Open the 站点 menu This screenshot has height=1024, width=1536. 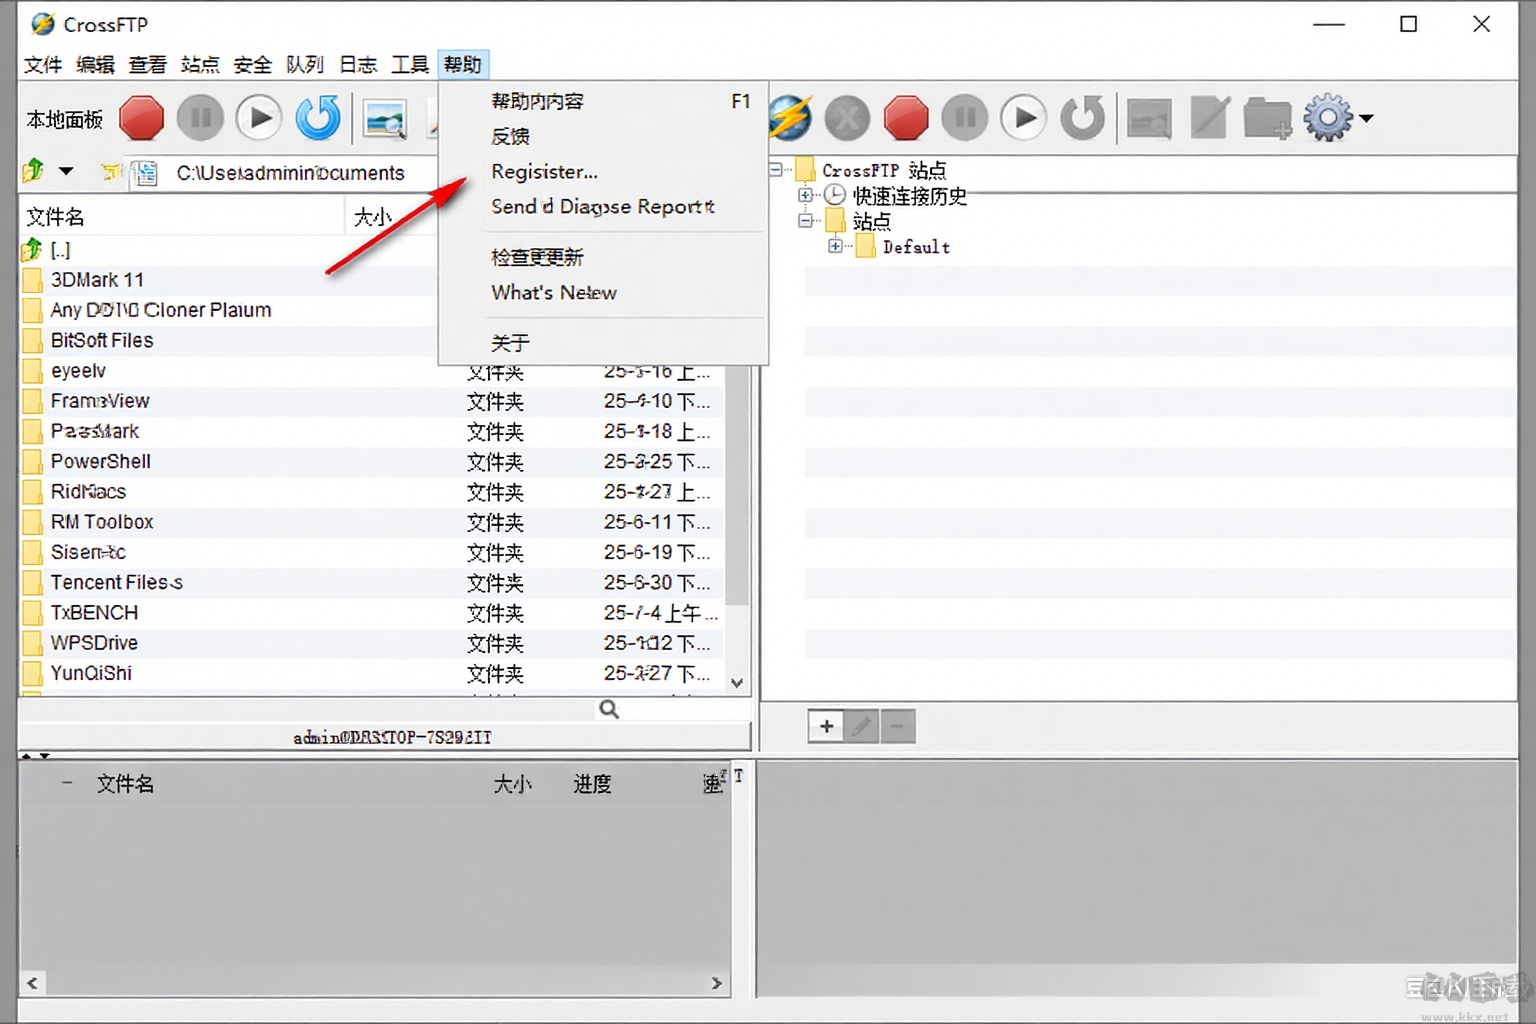(x=200, y=65)
